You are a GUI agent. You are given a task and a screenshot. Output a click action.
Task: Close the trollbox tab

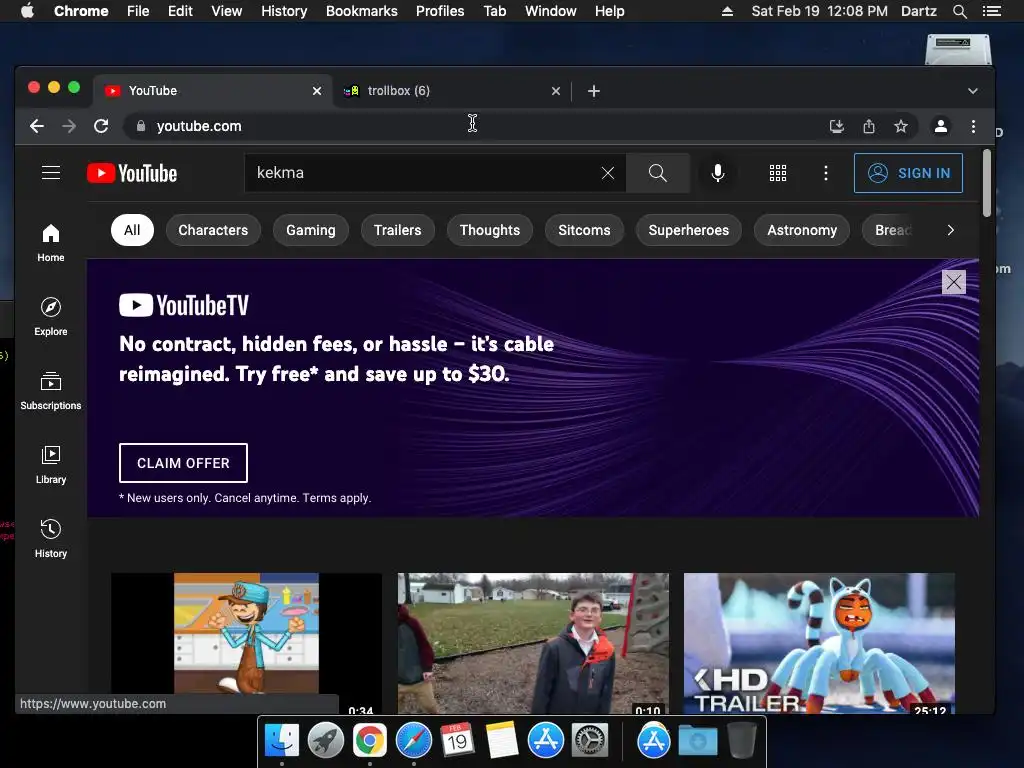[556, 91]
